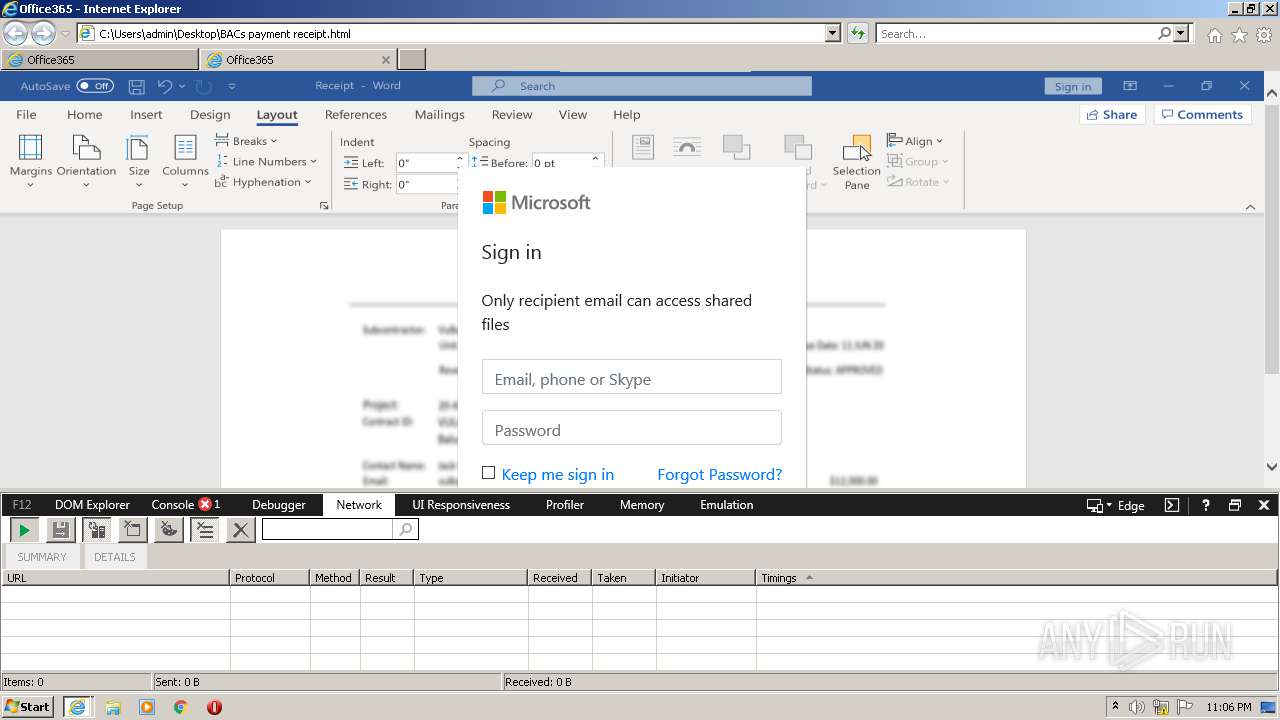Screen dimensions: 1280x720
Task: Click the IE refresh icon beside address bar
Action: coord(857,33)
